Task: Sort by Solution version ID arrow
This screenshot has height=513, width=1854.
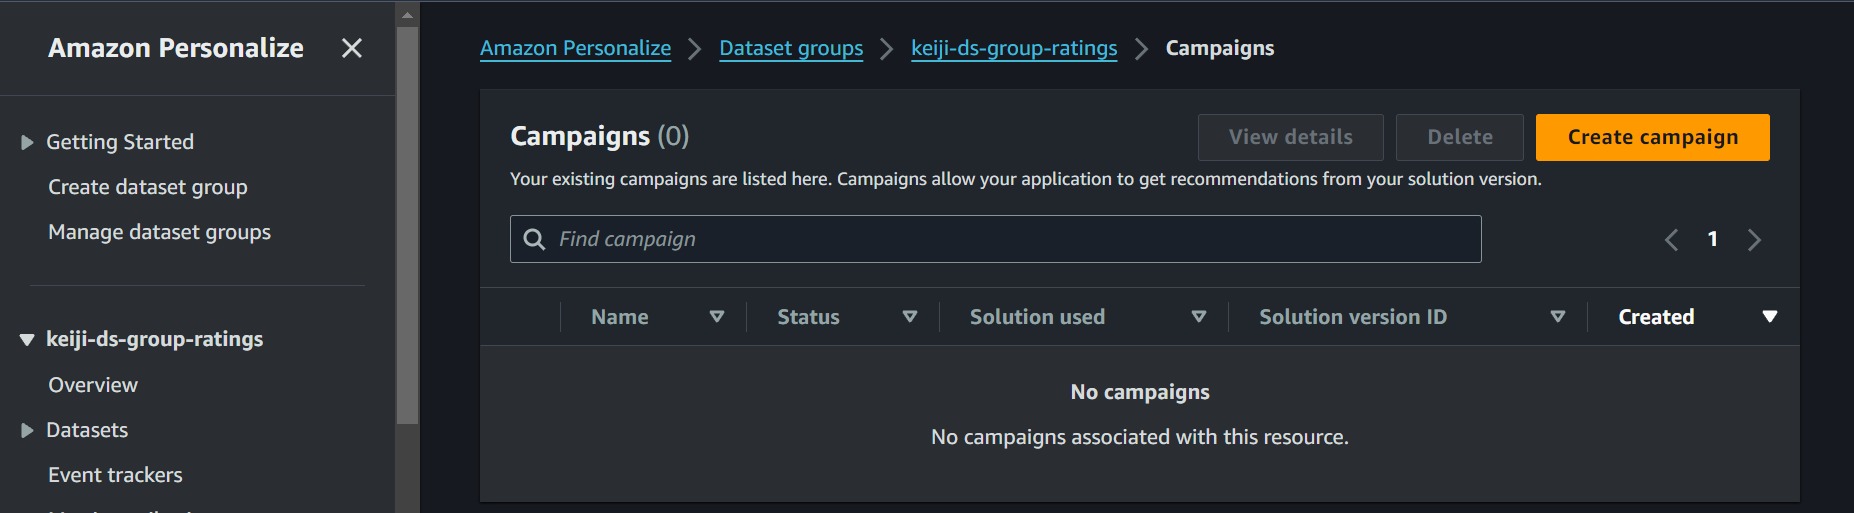Action: tap(1558, 317)
